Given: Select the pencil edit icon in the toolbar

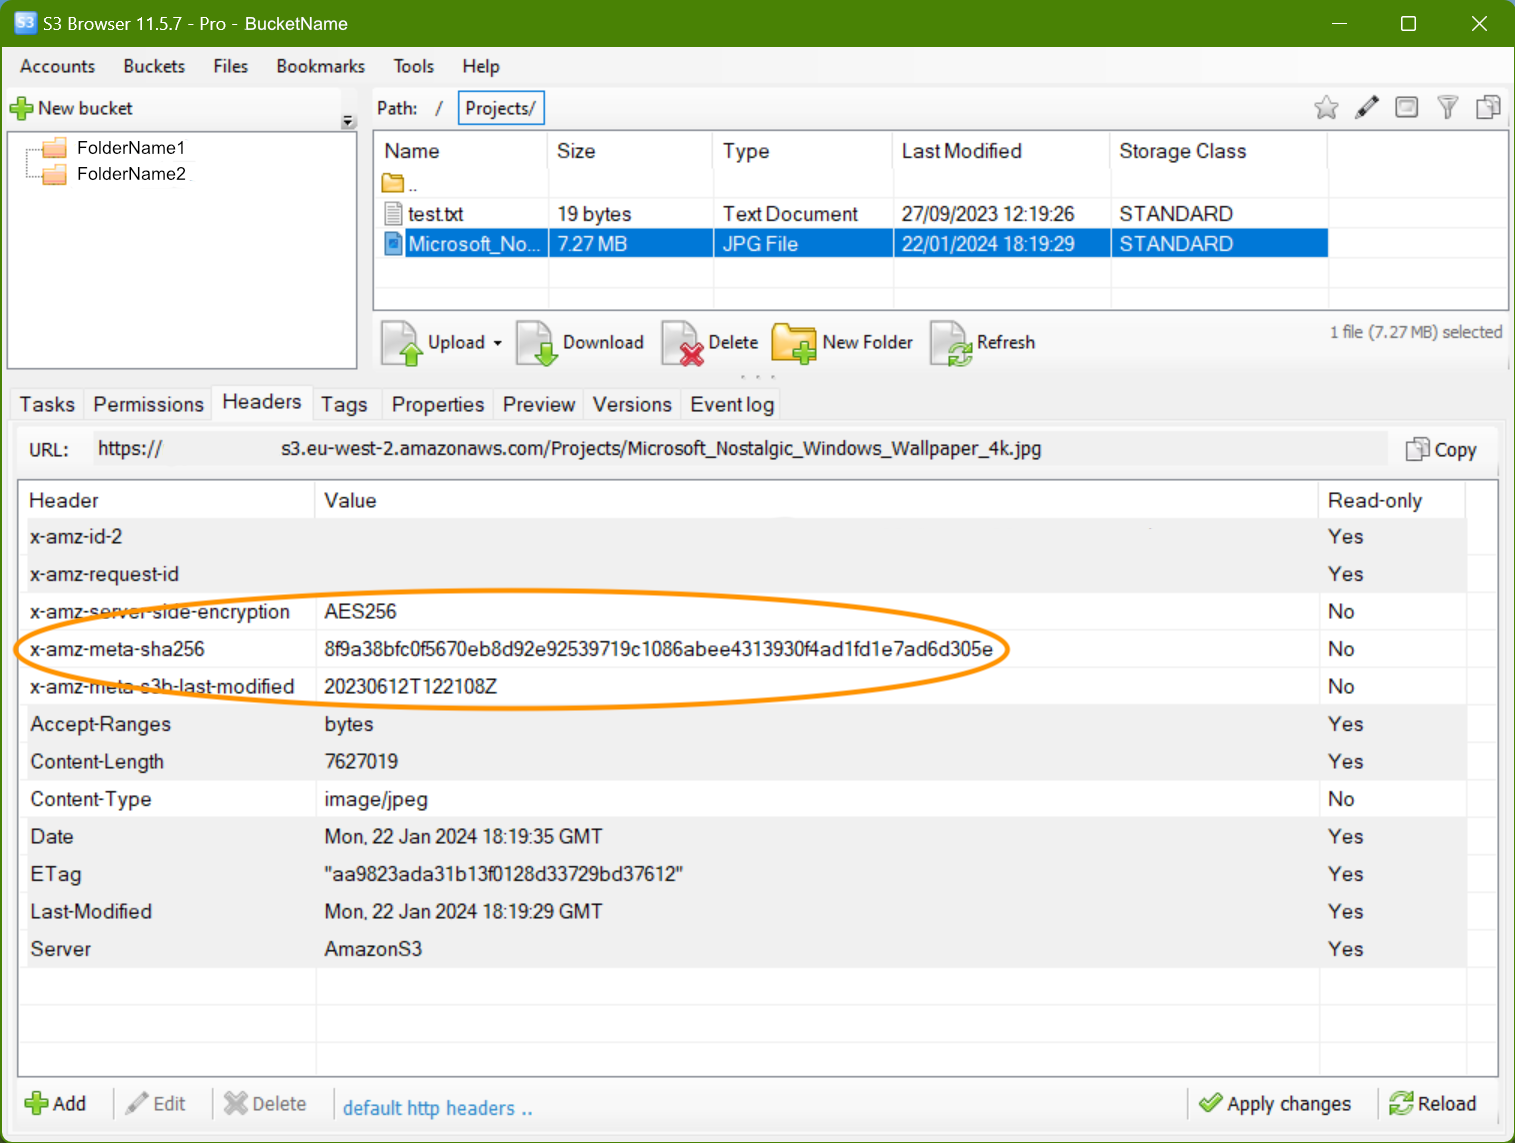Looking at the screenshot, I should point(1367,107).
